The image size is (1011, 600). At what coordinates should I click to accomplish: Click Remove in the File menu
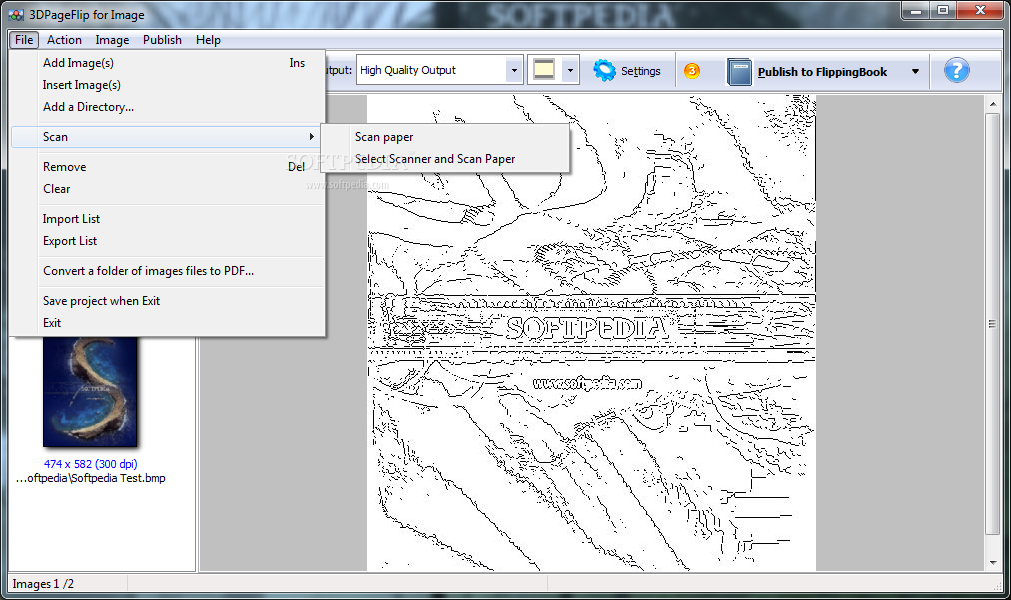coord(168,167)
